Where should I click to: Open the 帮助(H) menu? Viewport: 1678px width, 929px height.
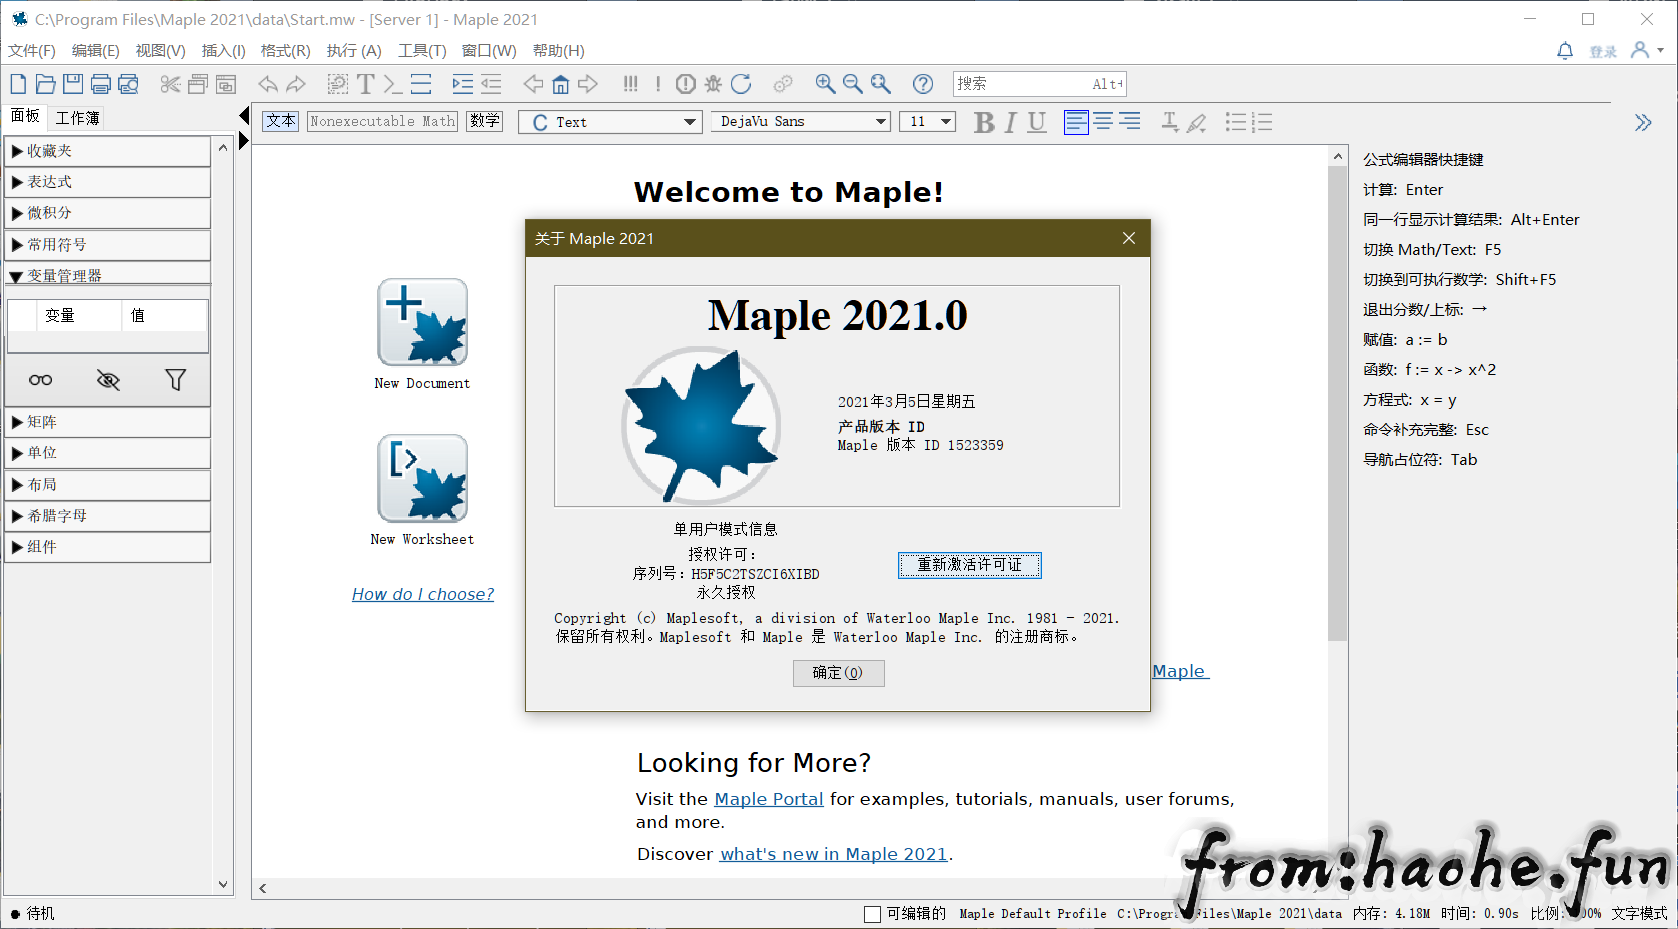pos(559,51)
